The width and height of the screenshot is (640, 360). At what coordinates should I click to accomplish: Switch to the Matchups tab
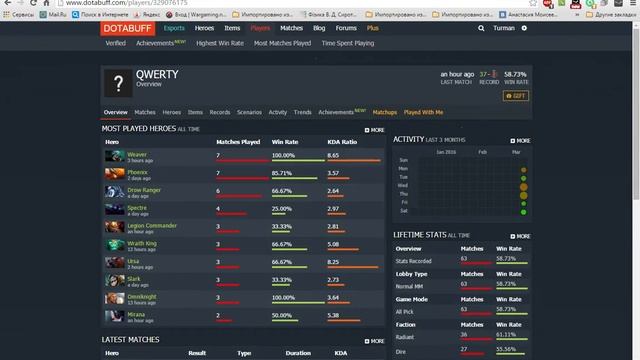[384, 112]
